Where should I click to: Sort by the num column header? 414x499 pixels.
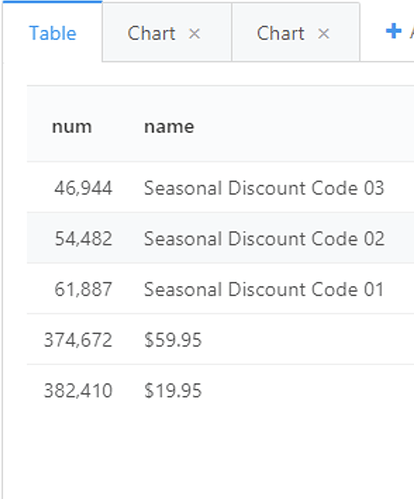coord(72,127)
